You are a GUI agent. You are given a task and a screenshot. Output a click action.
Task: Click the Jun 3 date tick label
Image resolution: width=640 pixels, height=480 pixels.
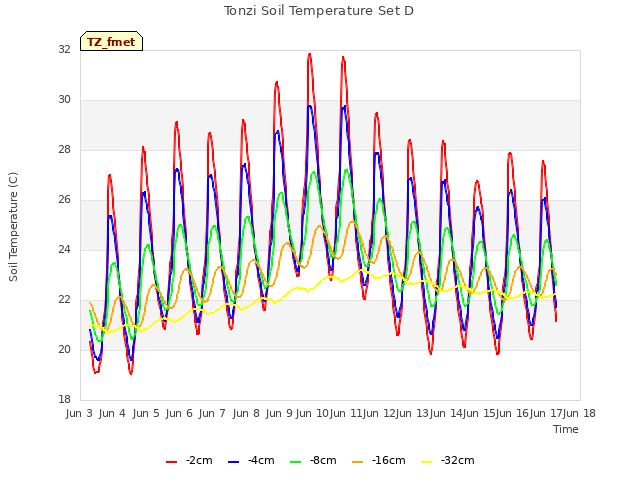79,413
